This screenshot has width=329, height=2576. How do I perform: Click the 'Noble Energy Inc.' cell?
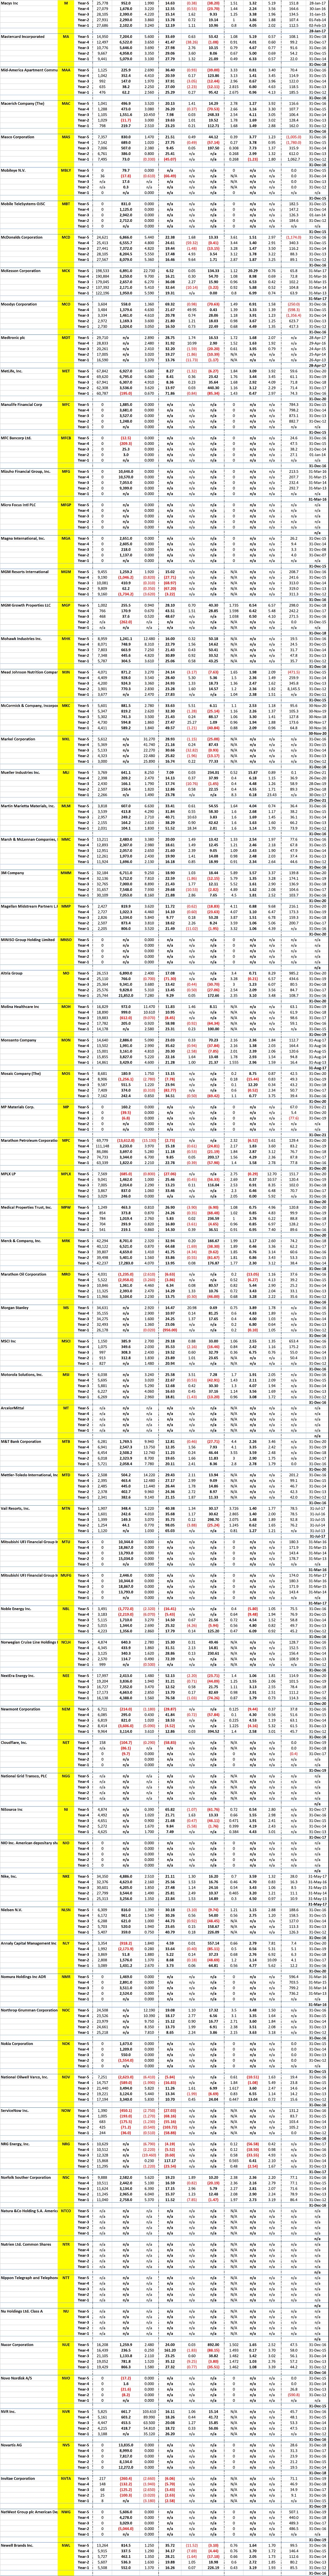tap(29, 1609)
